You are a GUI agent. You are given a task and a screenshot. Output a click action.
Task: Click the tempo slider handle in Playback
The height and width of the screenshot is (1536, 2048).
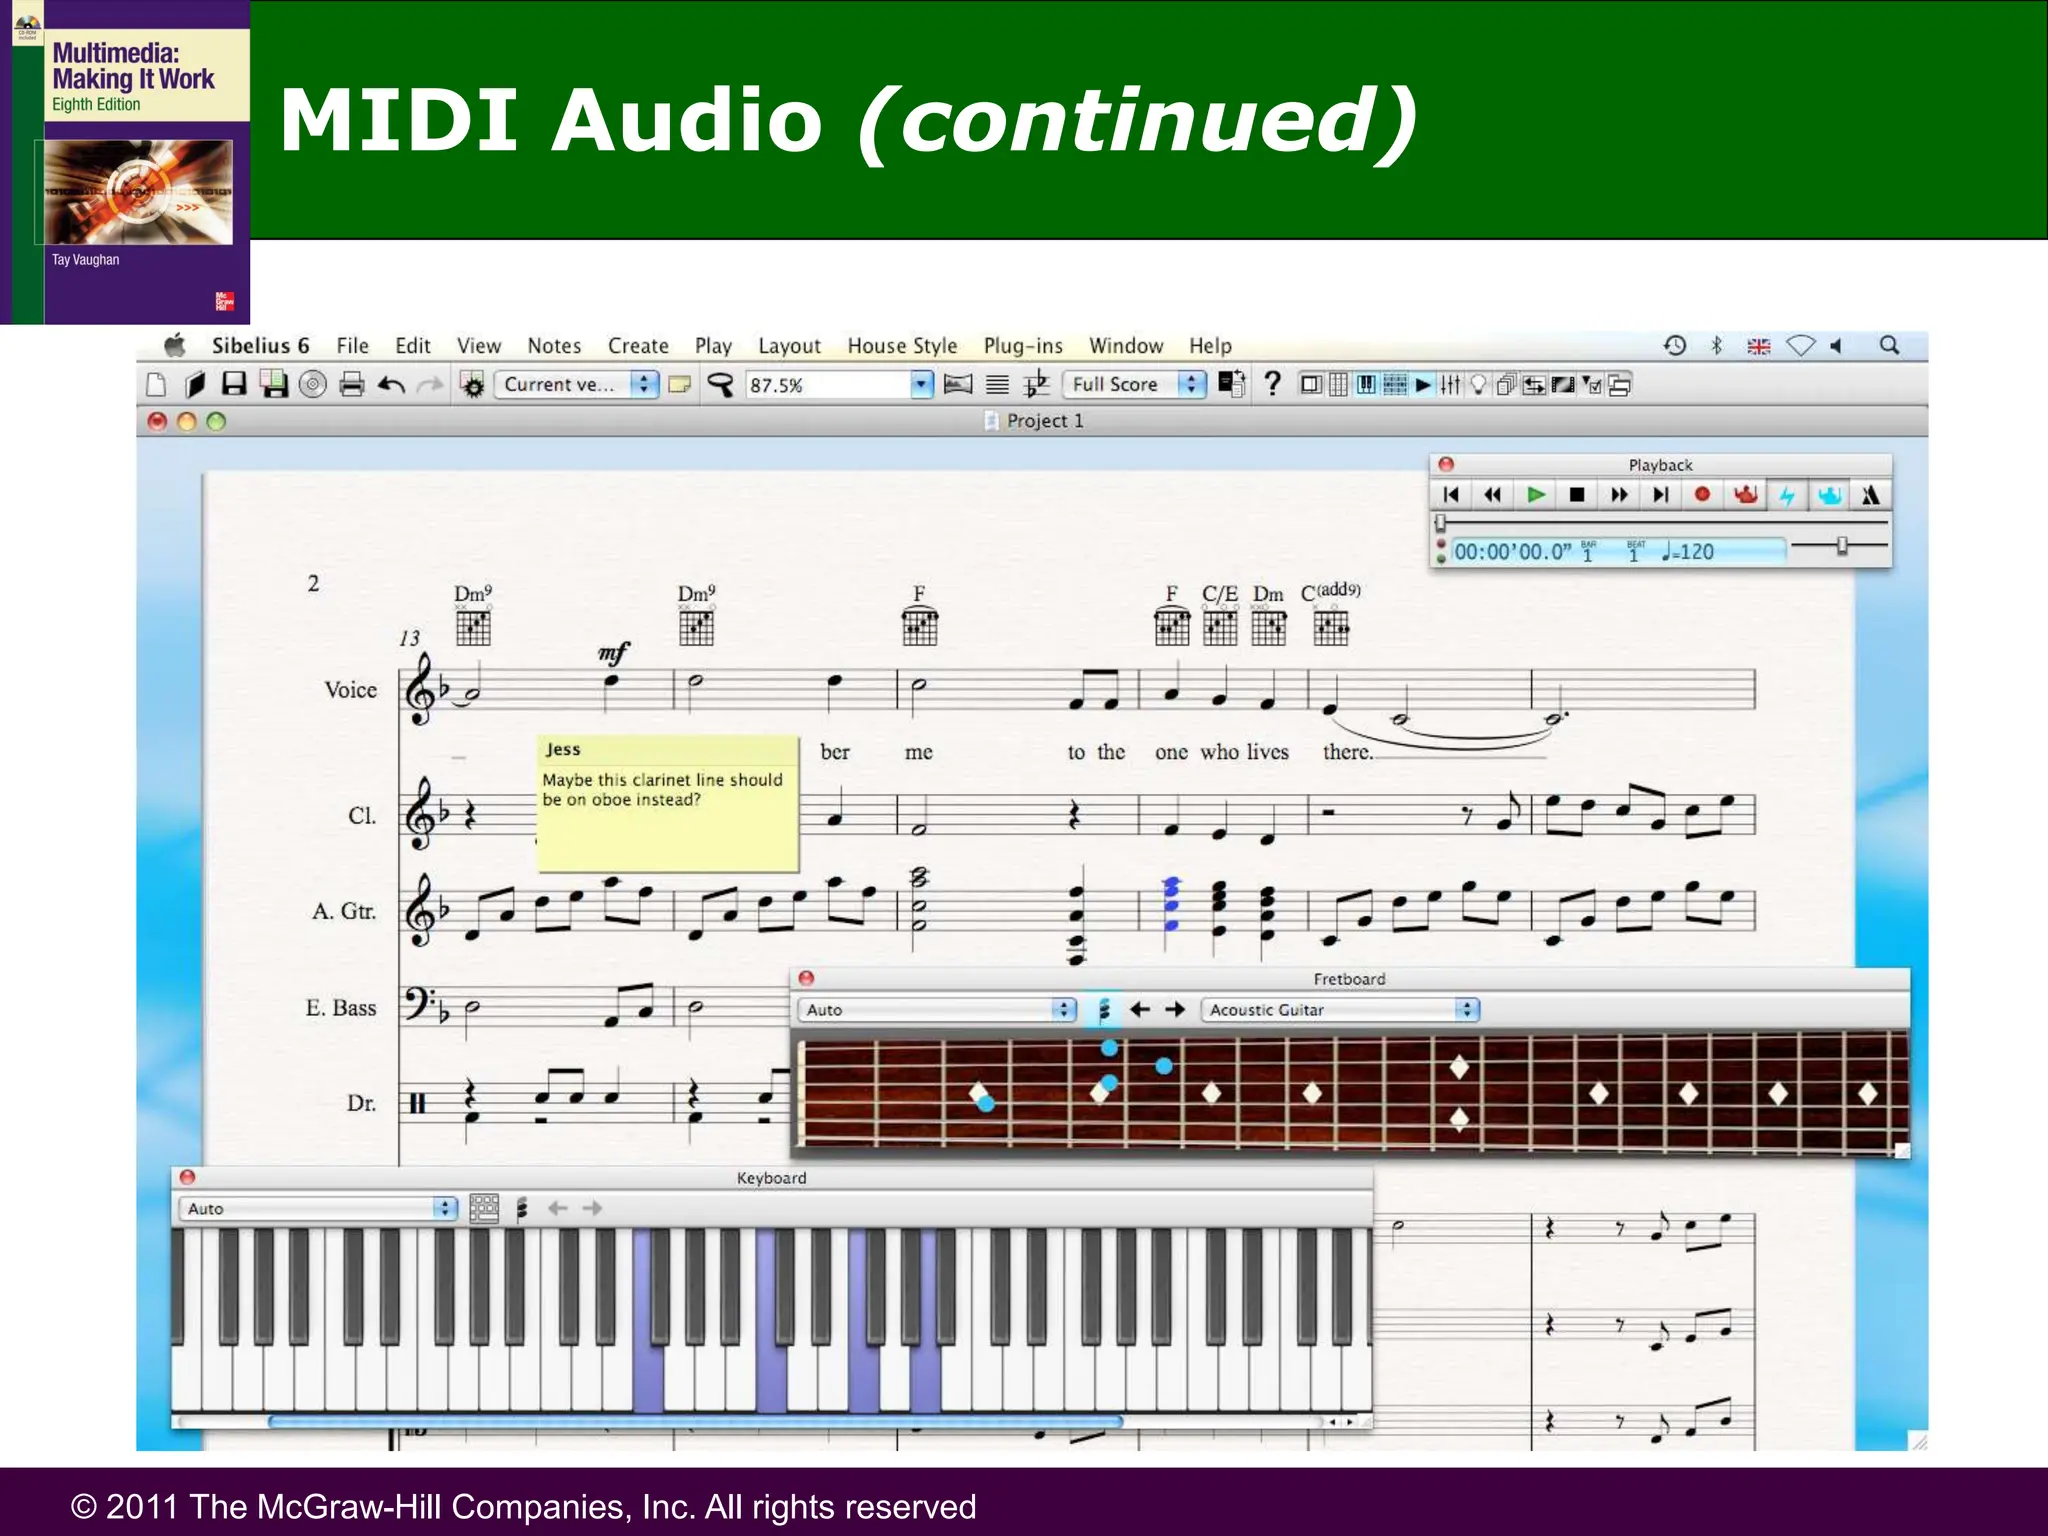(1842, 545)
